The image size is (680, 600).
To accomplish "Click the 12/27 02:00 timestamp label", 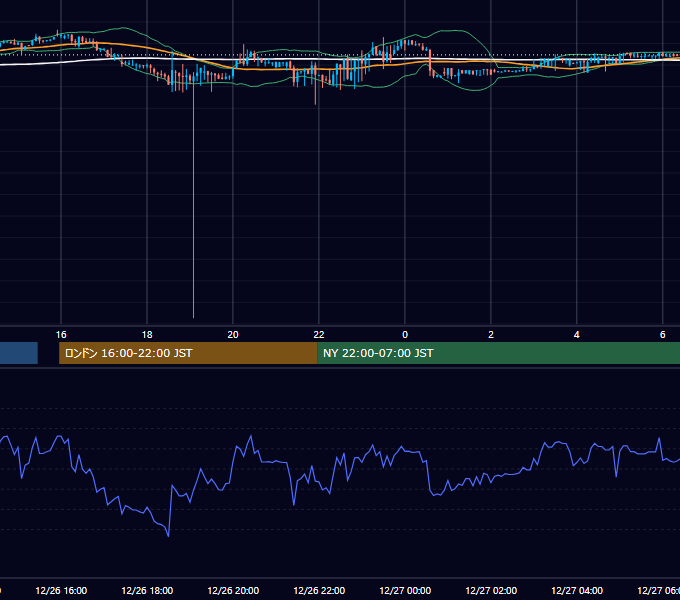I will (491, 591).
